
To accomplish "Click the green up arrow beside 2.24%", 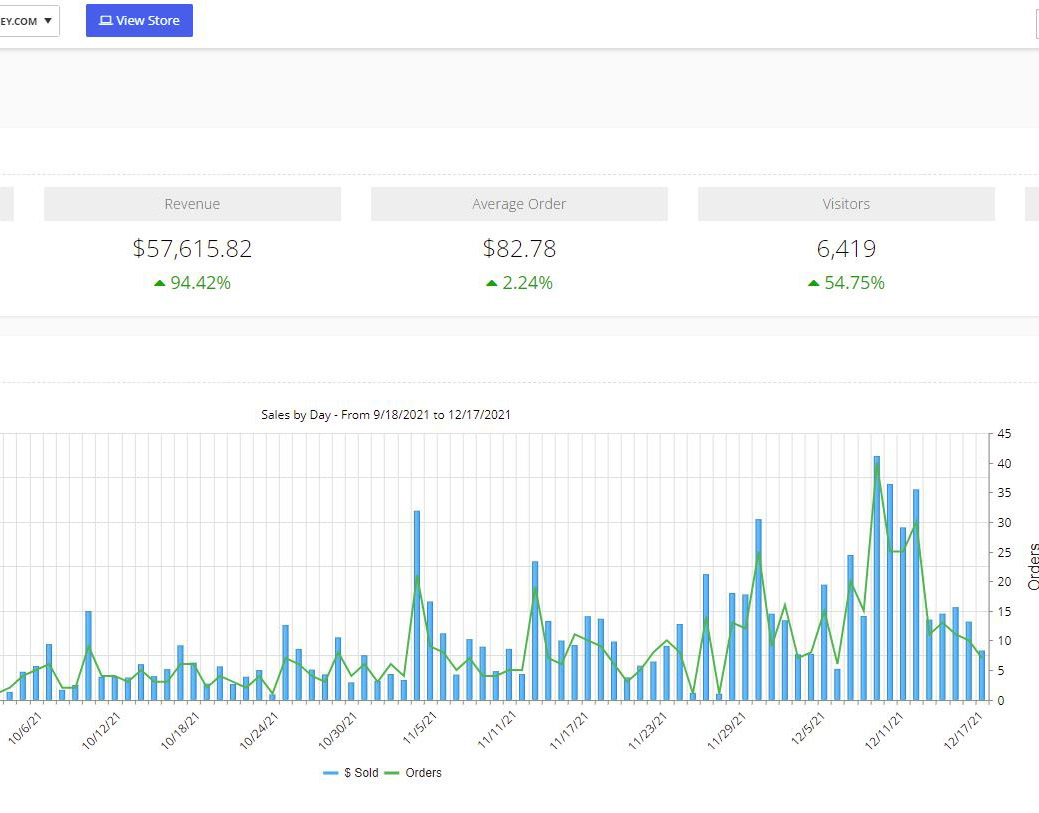I will tap(491, 283).
